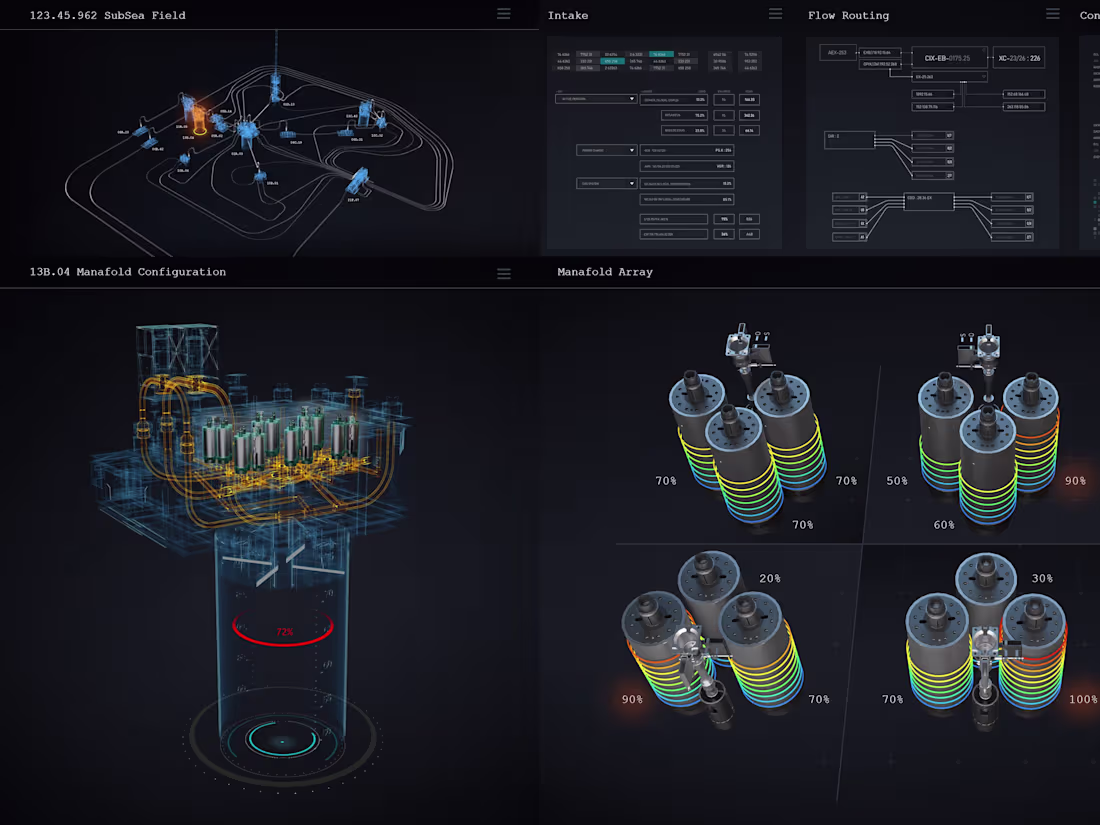Click the Manafold Array panel title
Screen dimensions: 1100x825
tap(605, 271)
